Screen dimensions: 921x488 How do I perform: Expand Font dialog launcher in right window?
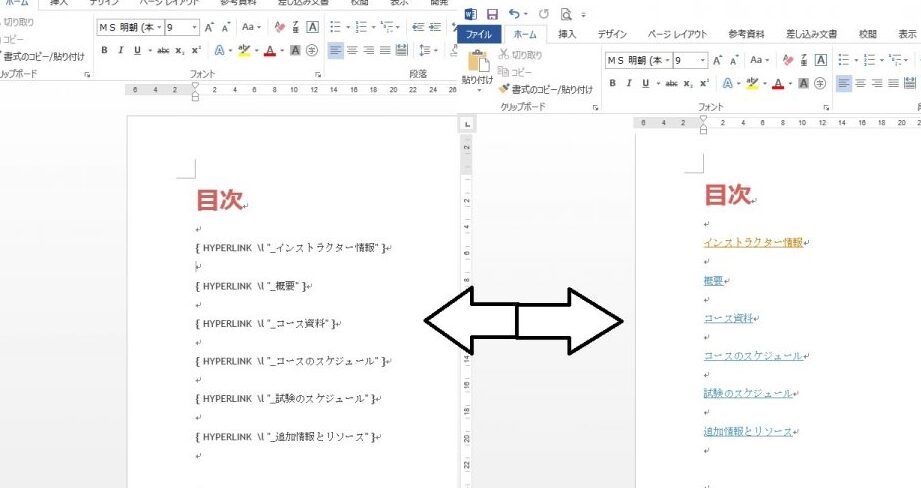[826, 107]
